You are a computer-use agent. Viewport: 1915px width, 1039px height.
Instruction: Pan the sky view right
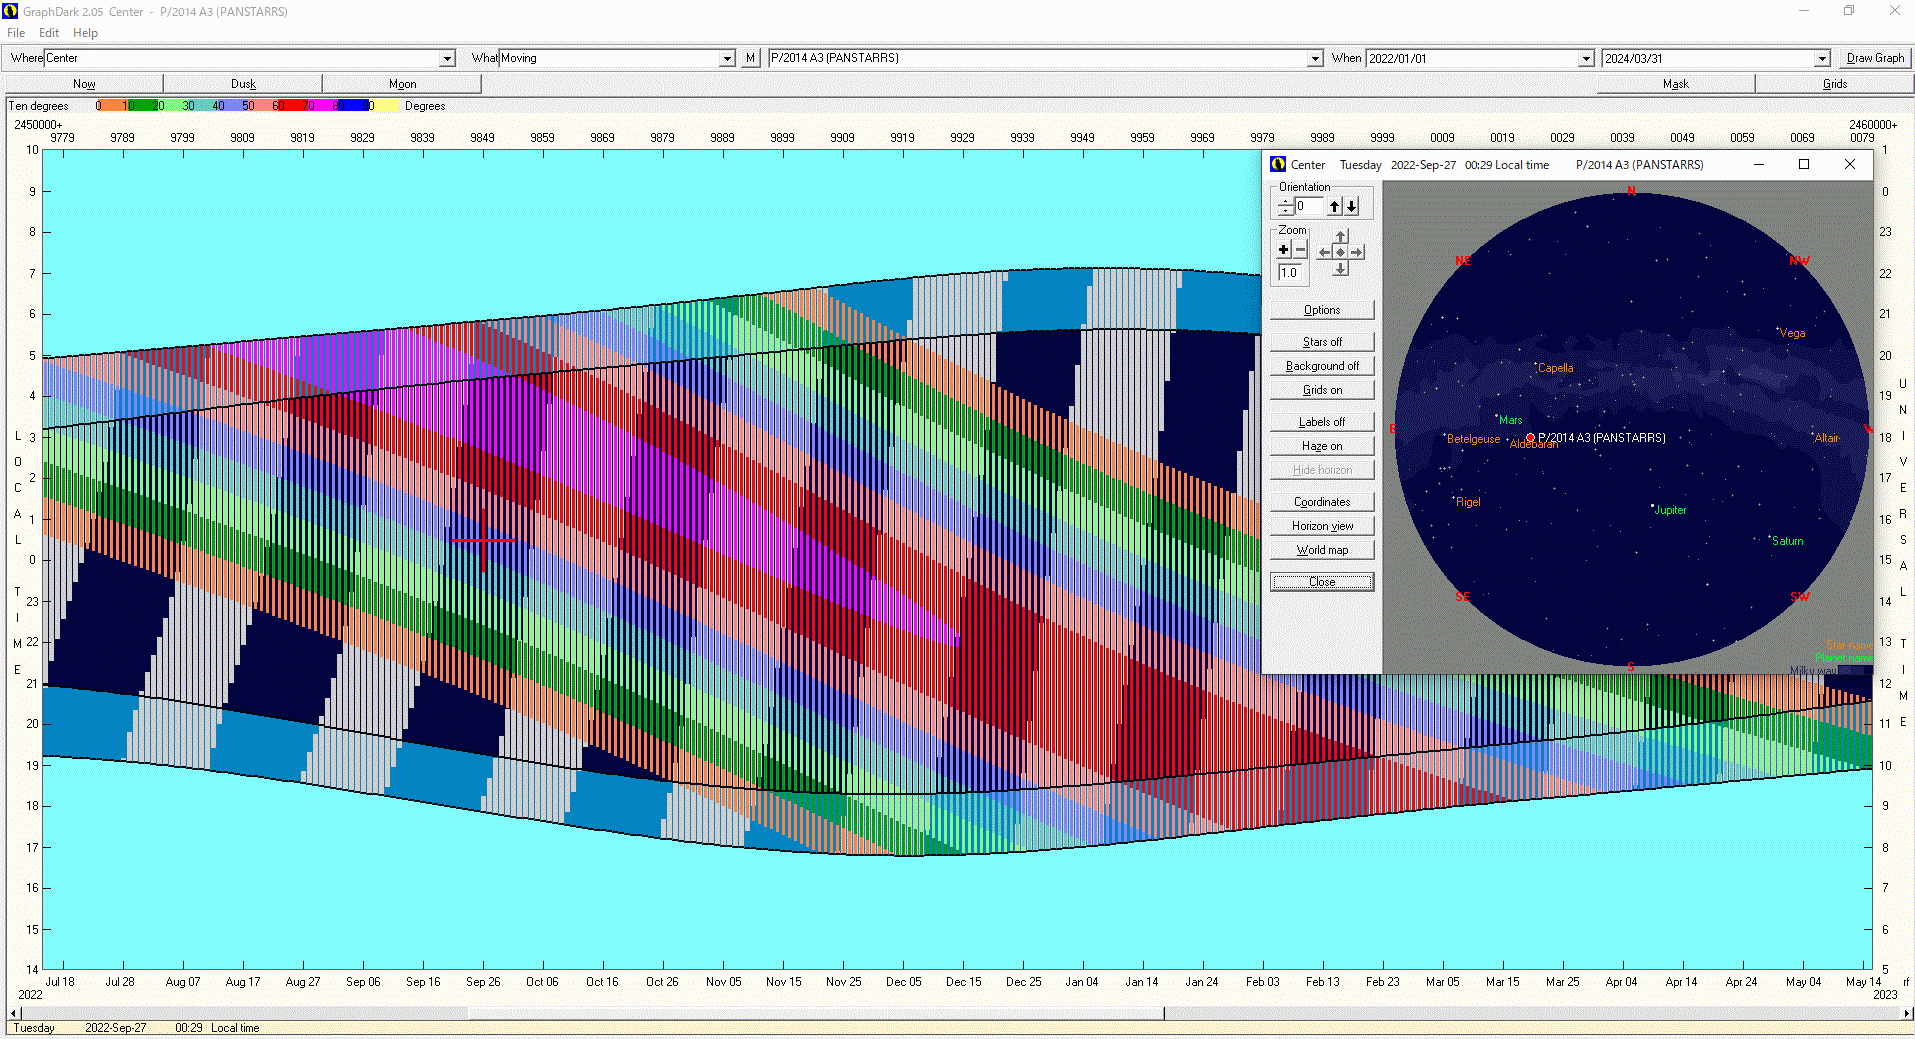coord(1357,252)
